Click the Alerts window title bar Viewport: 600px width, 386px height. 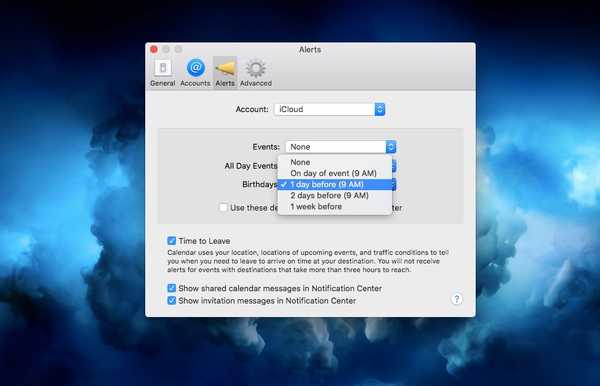point(310,49)
